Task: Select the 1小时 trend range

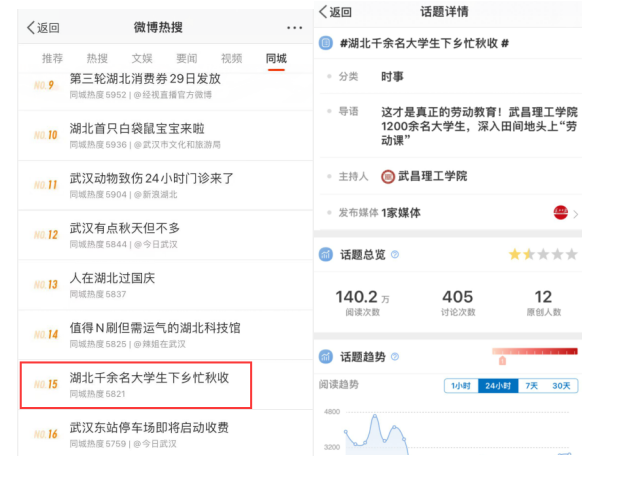Action: (x=461, y=386)
